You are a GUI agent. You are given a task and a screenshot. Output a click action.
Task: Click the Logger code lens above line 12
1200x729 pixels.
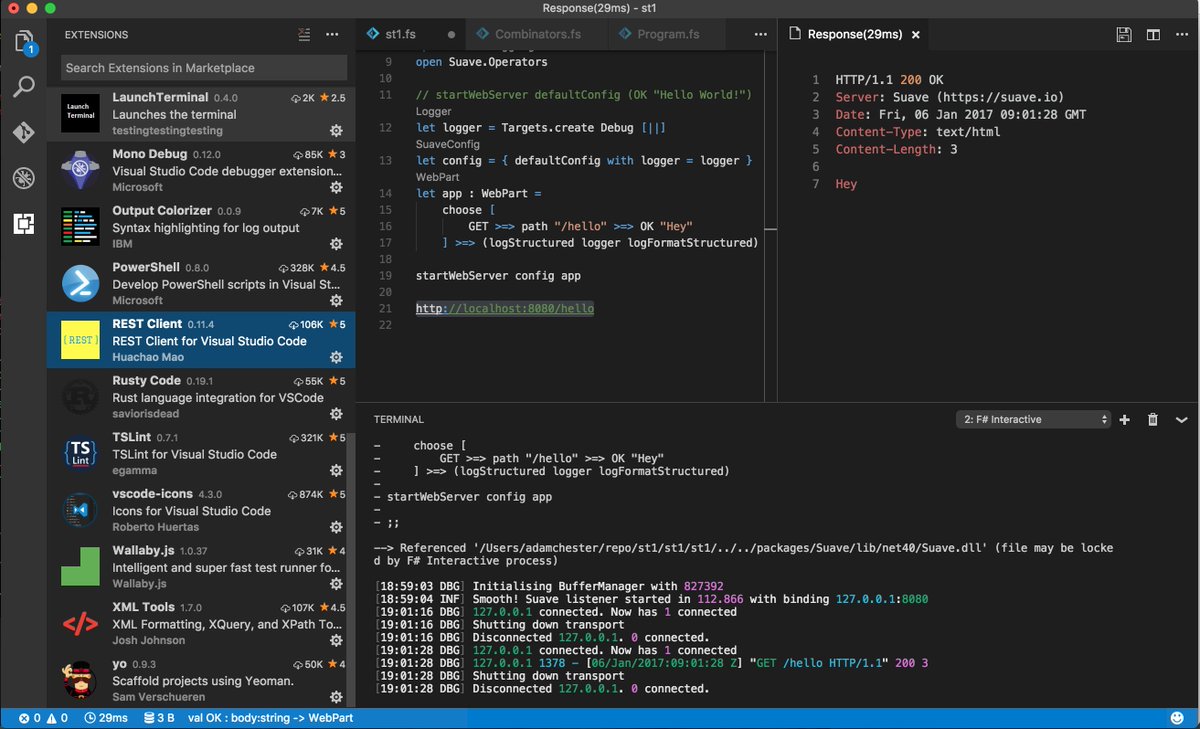click(434, 112)
